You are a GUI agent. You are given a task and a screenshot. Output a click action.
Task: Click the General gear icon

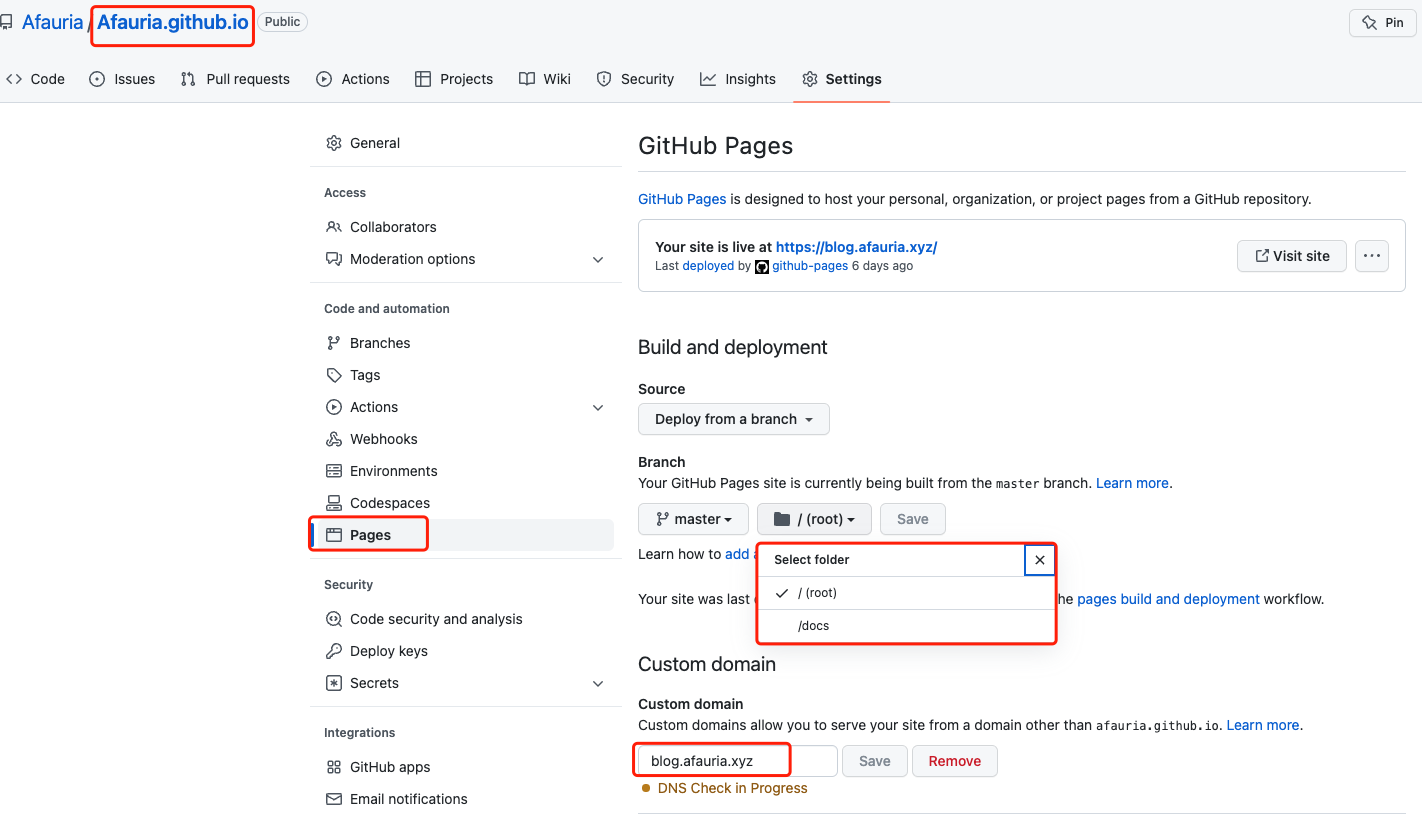coord(334,143)
